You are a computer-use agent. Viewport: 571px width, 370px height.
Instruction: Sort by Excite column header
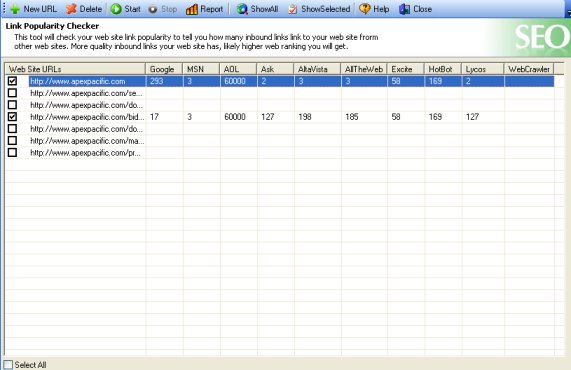pos(406,69)
